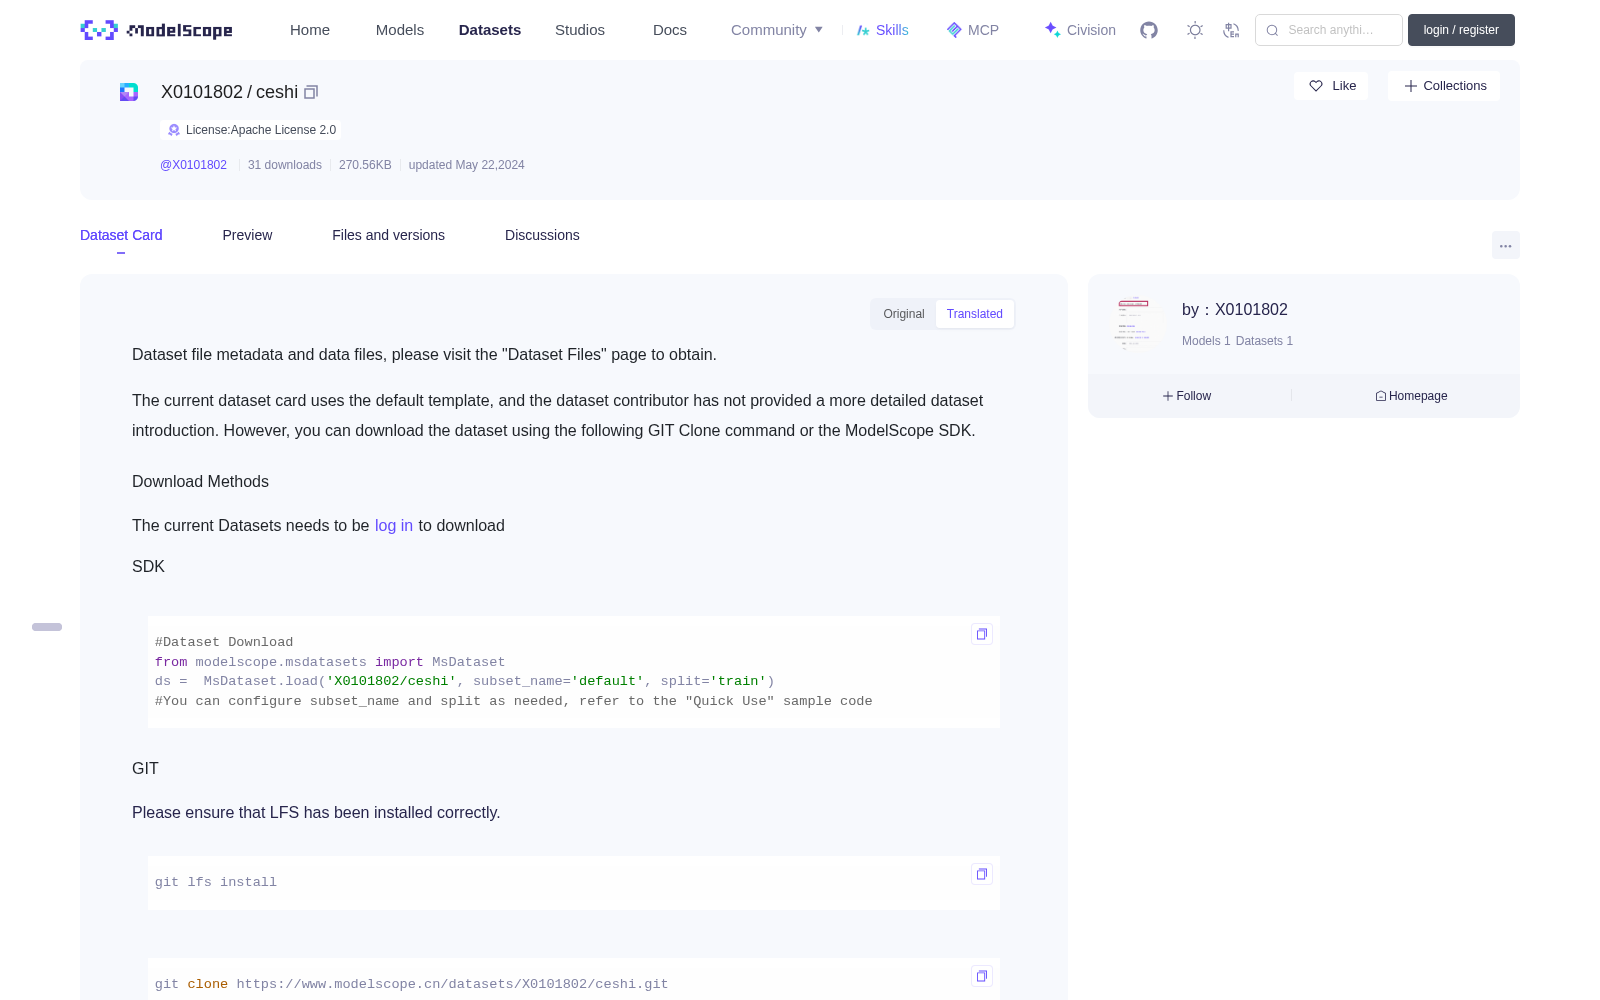Show the Translated card text
The image size is (1600, 1000).
click(975, 314)
